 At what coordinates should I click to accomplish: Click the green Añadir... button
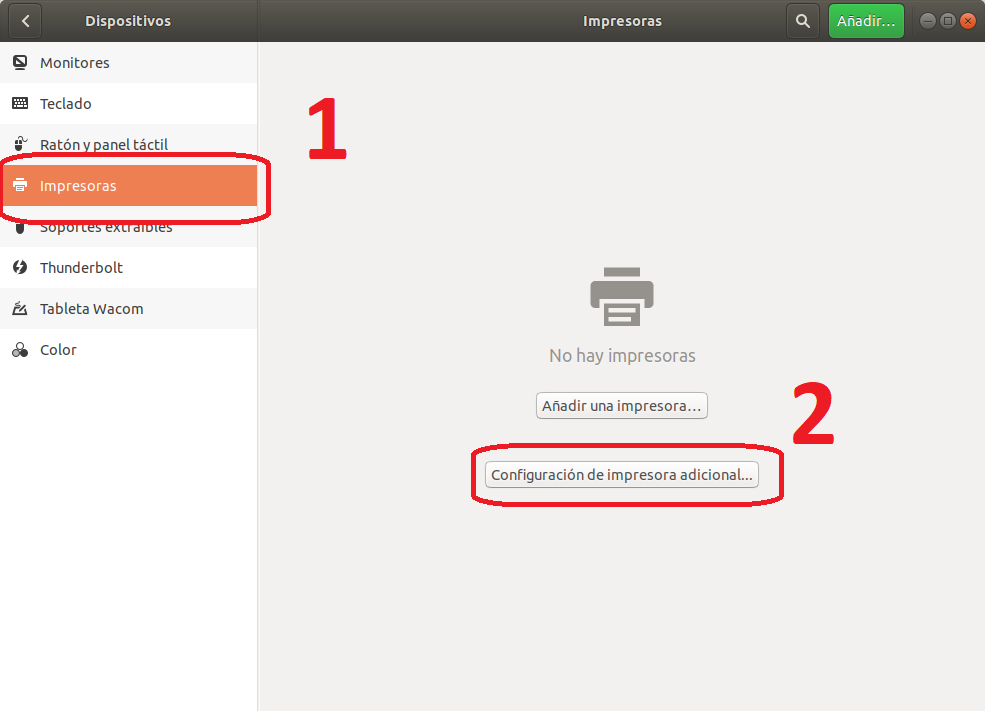click(866, 21)
